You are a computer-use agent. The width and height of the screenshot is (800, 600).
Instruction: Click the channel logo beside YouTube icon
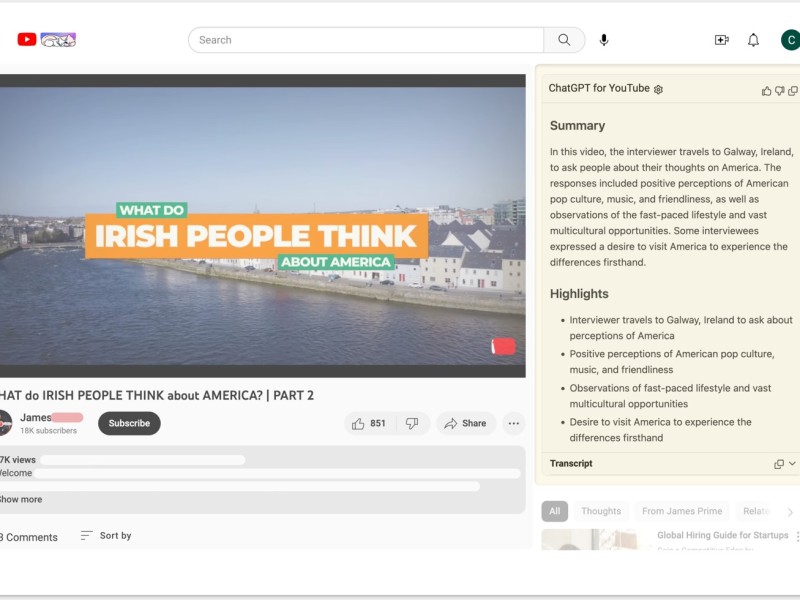tap(58, 40)
